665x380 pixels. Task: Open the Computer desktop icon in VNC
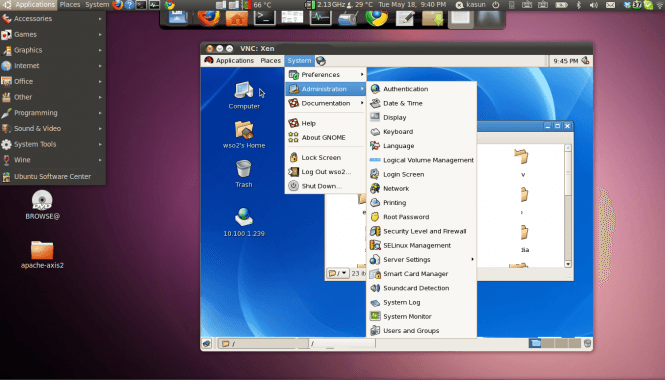[x=244, y=95]
